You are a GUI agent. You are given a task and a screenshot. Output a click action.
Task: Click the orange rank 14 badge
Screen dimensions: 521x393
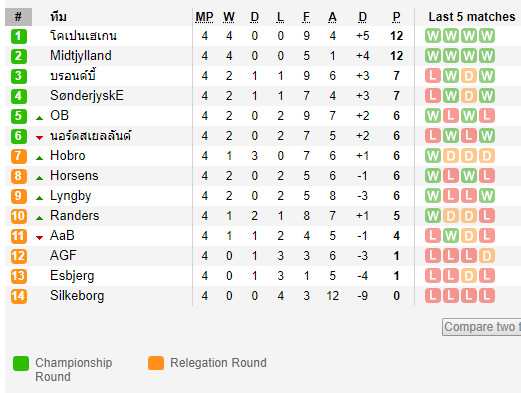(18, 296)
